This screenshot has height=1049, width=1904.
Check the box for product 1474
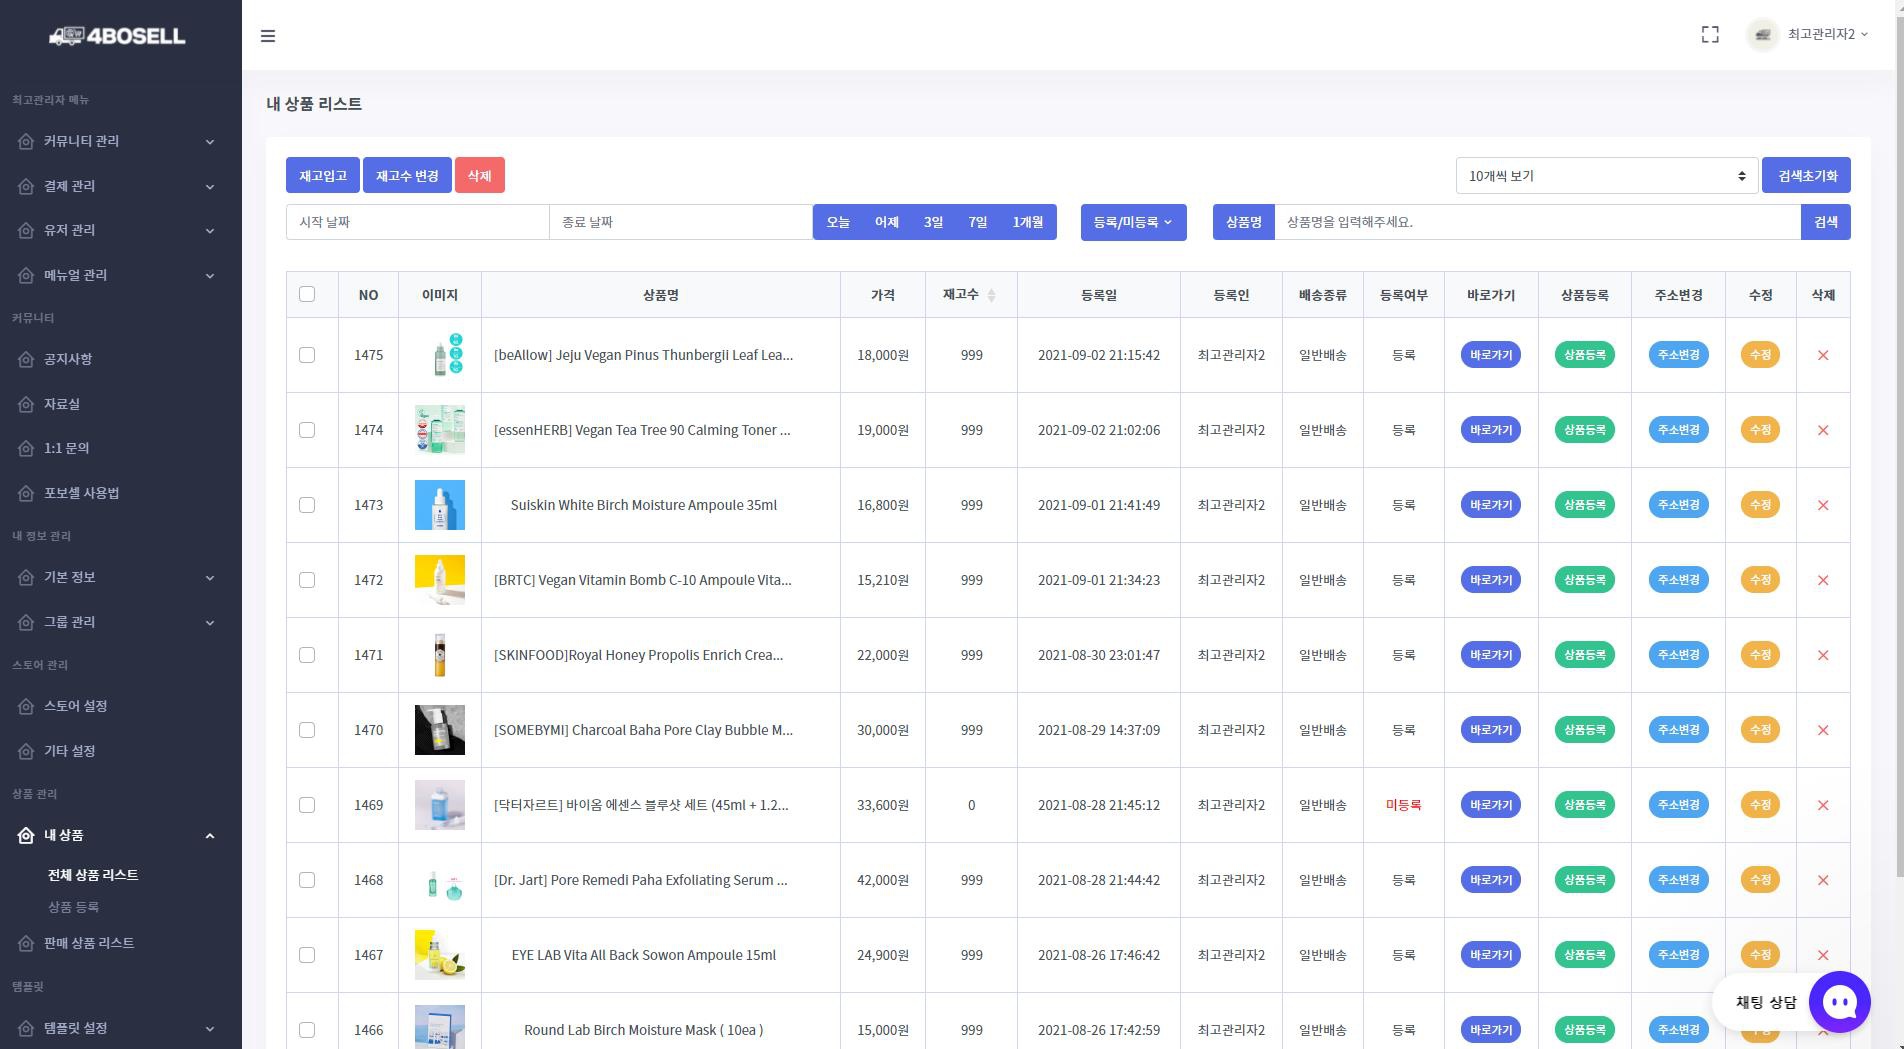307,430
